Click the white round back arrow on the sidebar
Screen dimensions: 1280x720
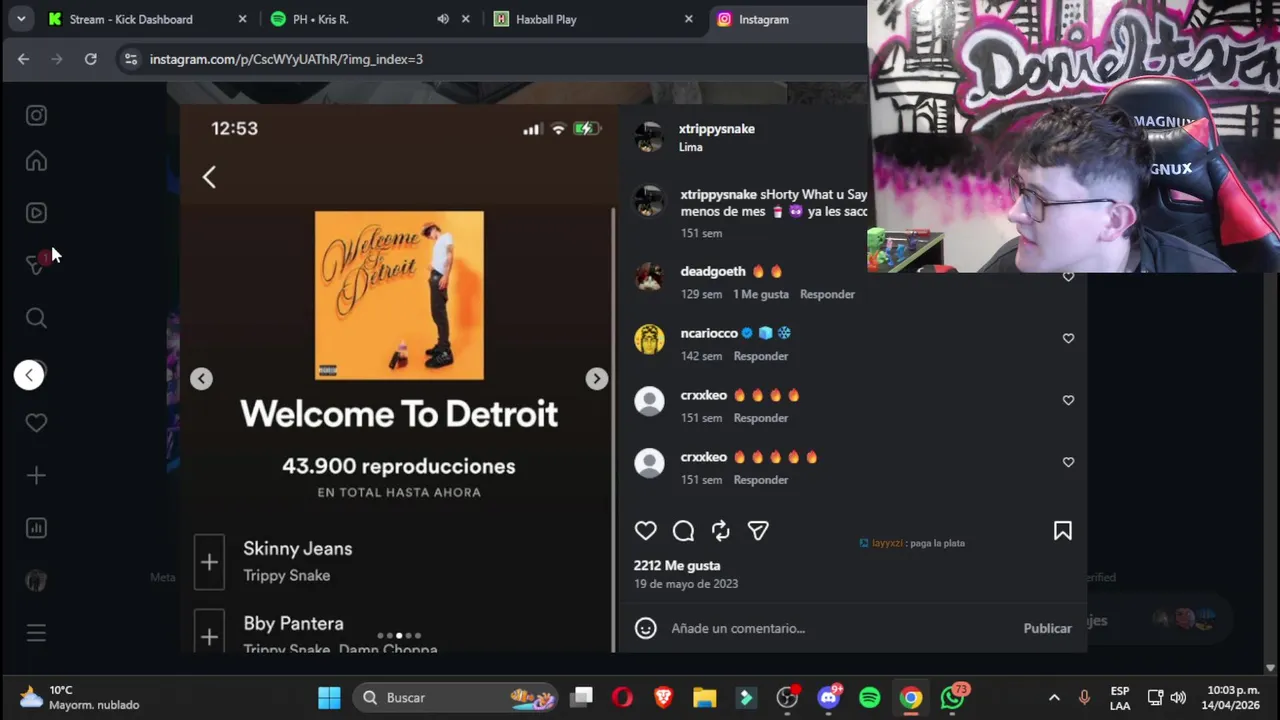click(x=29, y=375)
